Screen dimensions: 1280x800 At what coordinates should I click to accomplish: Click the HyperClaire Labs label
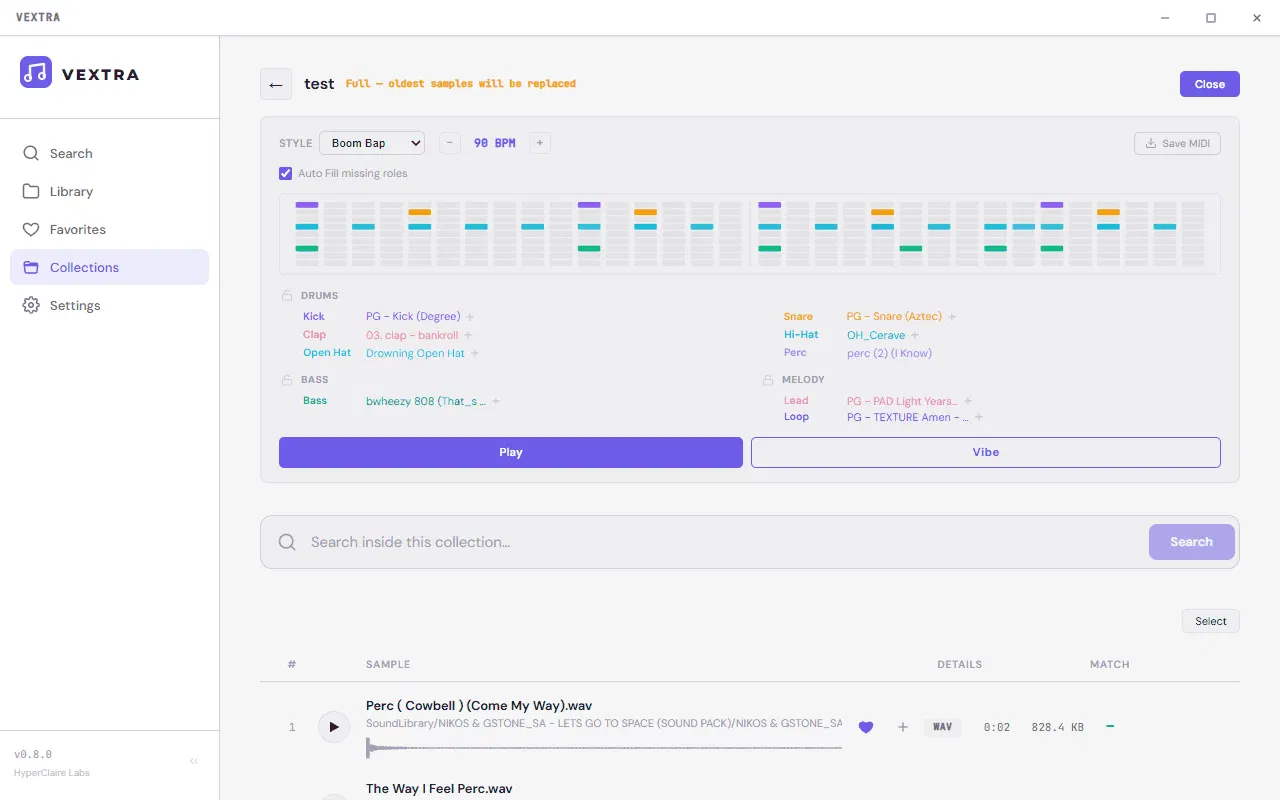tap(52, 773)
